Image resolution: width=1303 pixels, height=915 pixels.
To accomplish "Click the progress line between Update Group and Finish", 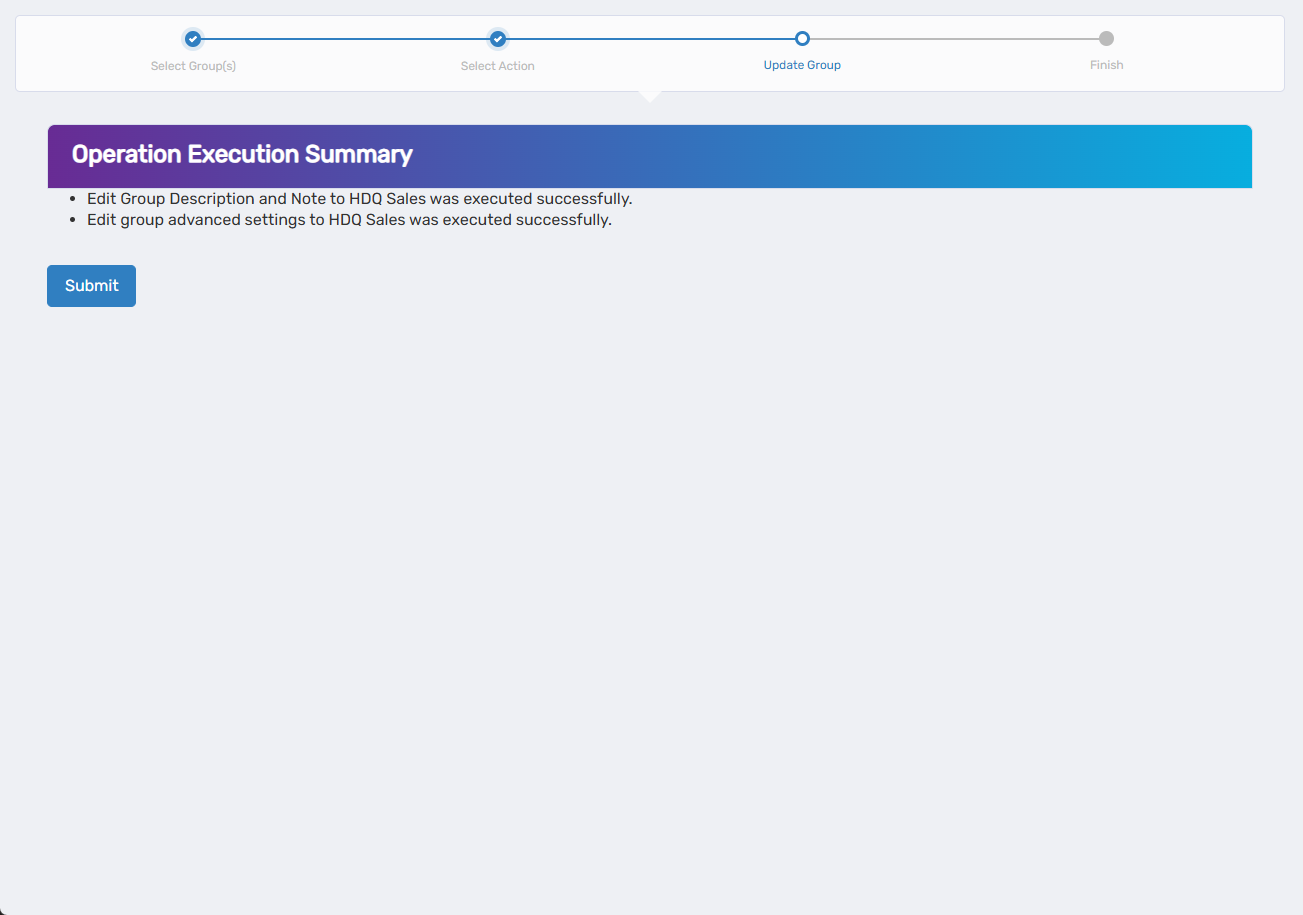I will click(x=954, y=38).
